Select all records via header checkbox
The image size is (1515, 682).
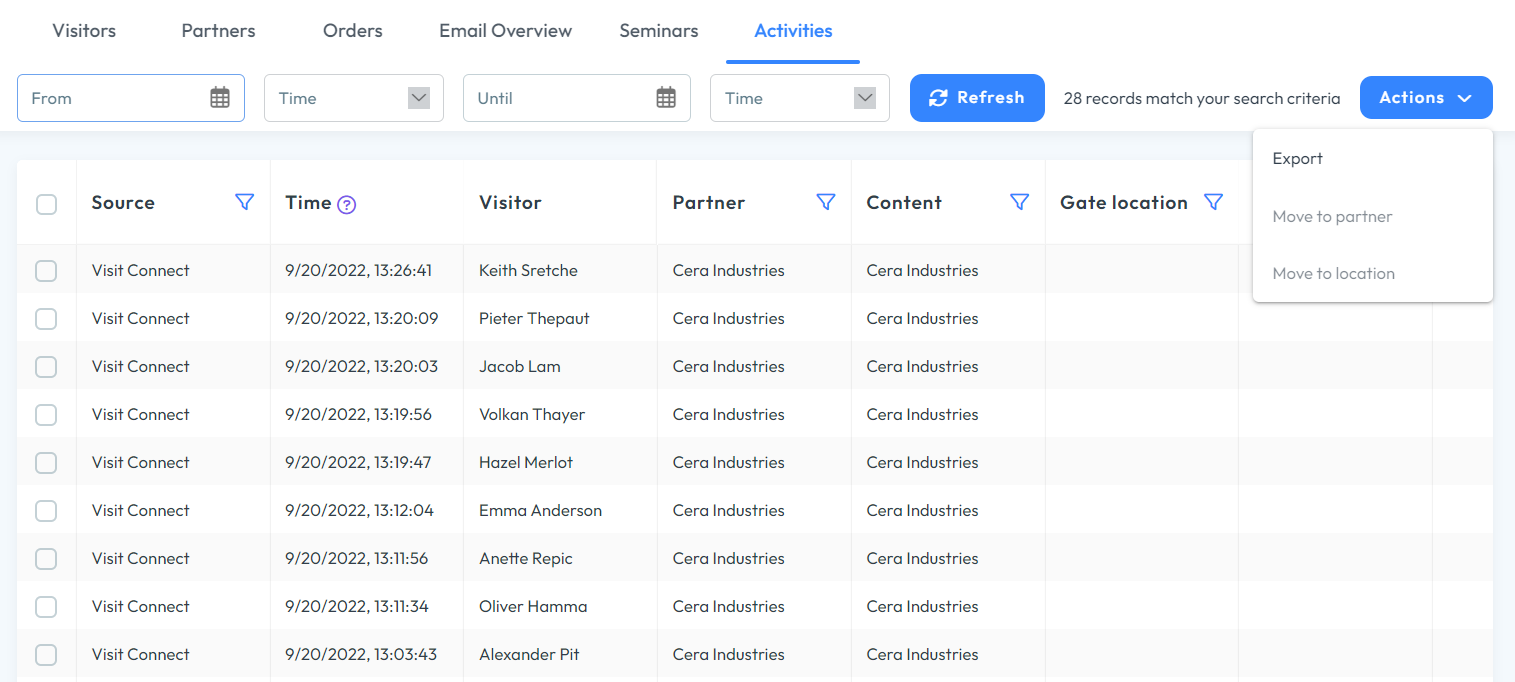click(x=46, y=203)
